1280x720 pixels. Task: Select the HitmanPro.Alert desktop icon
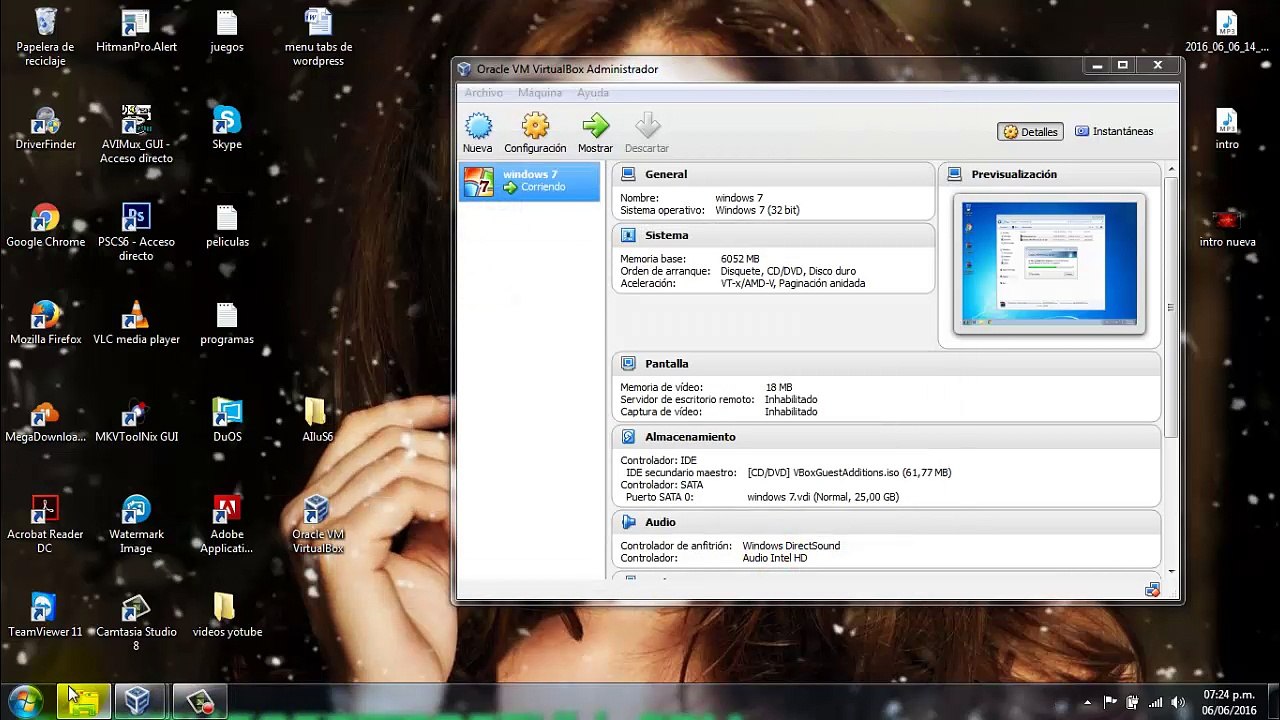pos(136,21)
